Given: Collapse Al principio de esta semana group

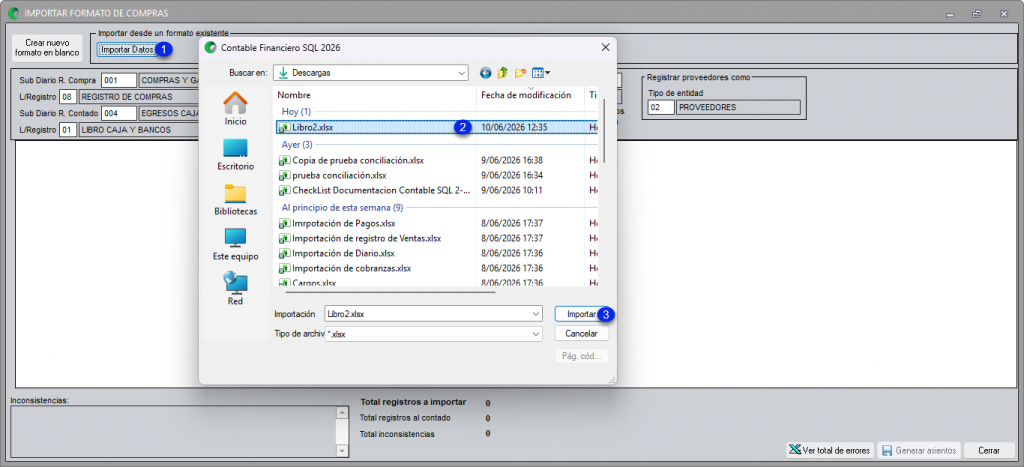Looking at the screenshot, I should pyautogui.click(x=342, y=208).
